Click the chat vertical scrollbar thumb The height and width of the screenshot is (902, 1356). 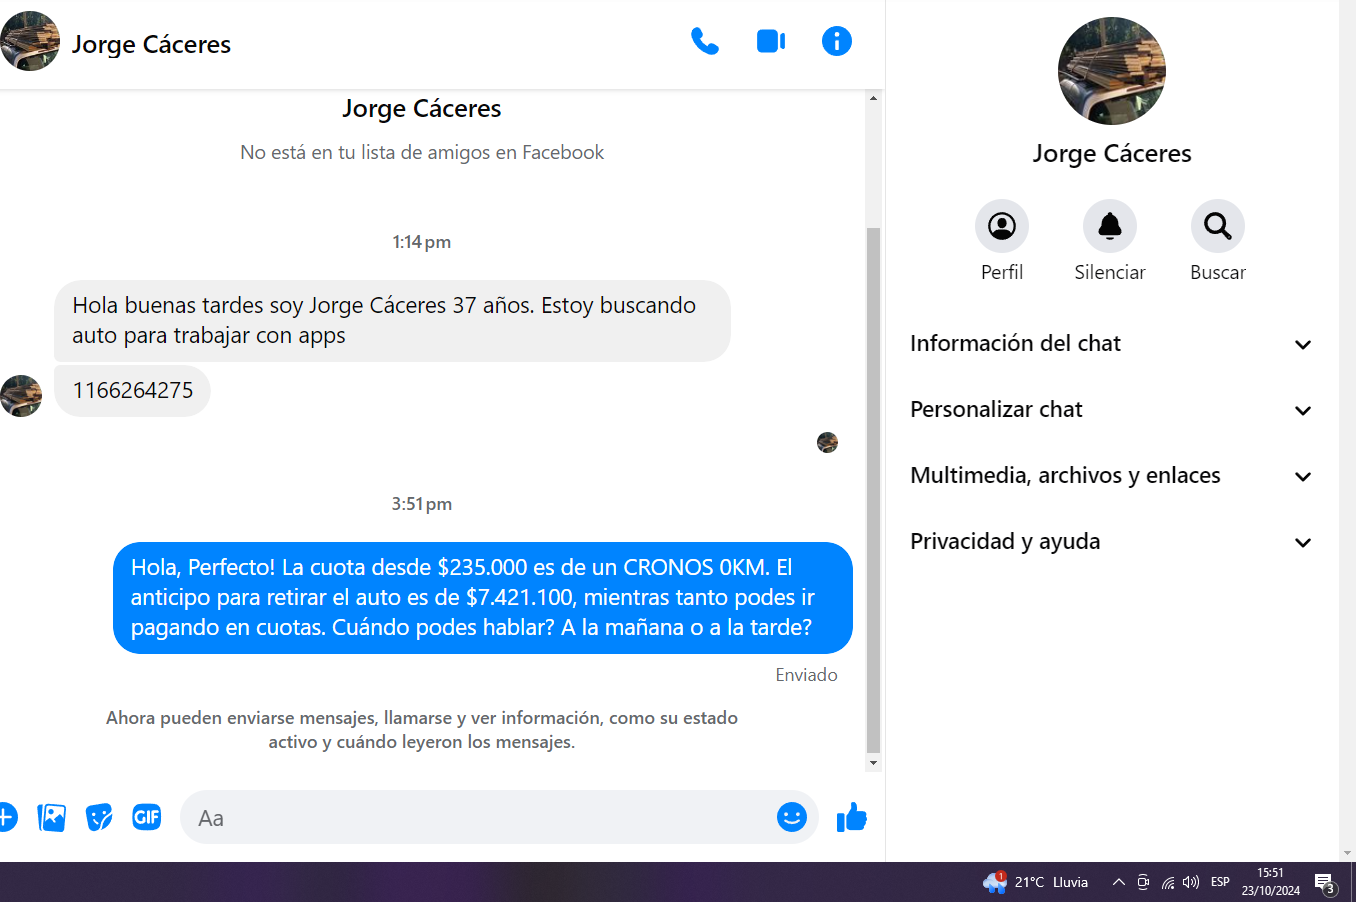[873, 490]
